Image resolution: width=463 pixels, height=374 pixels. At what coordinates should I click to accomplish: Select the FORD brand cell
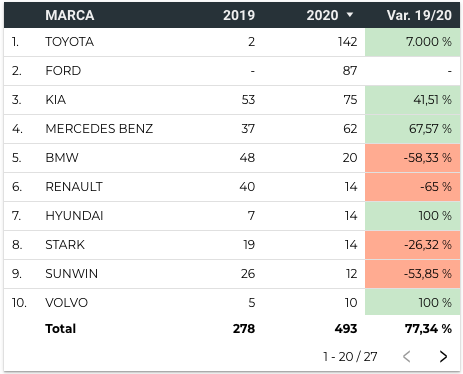point(63,71)
